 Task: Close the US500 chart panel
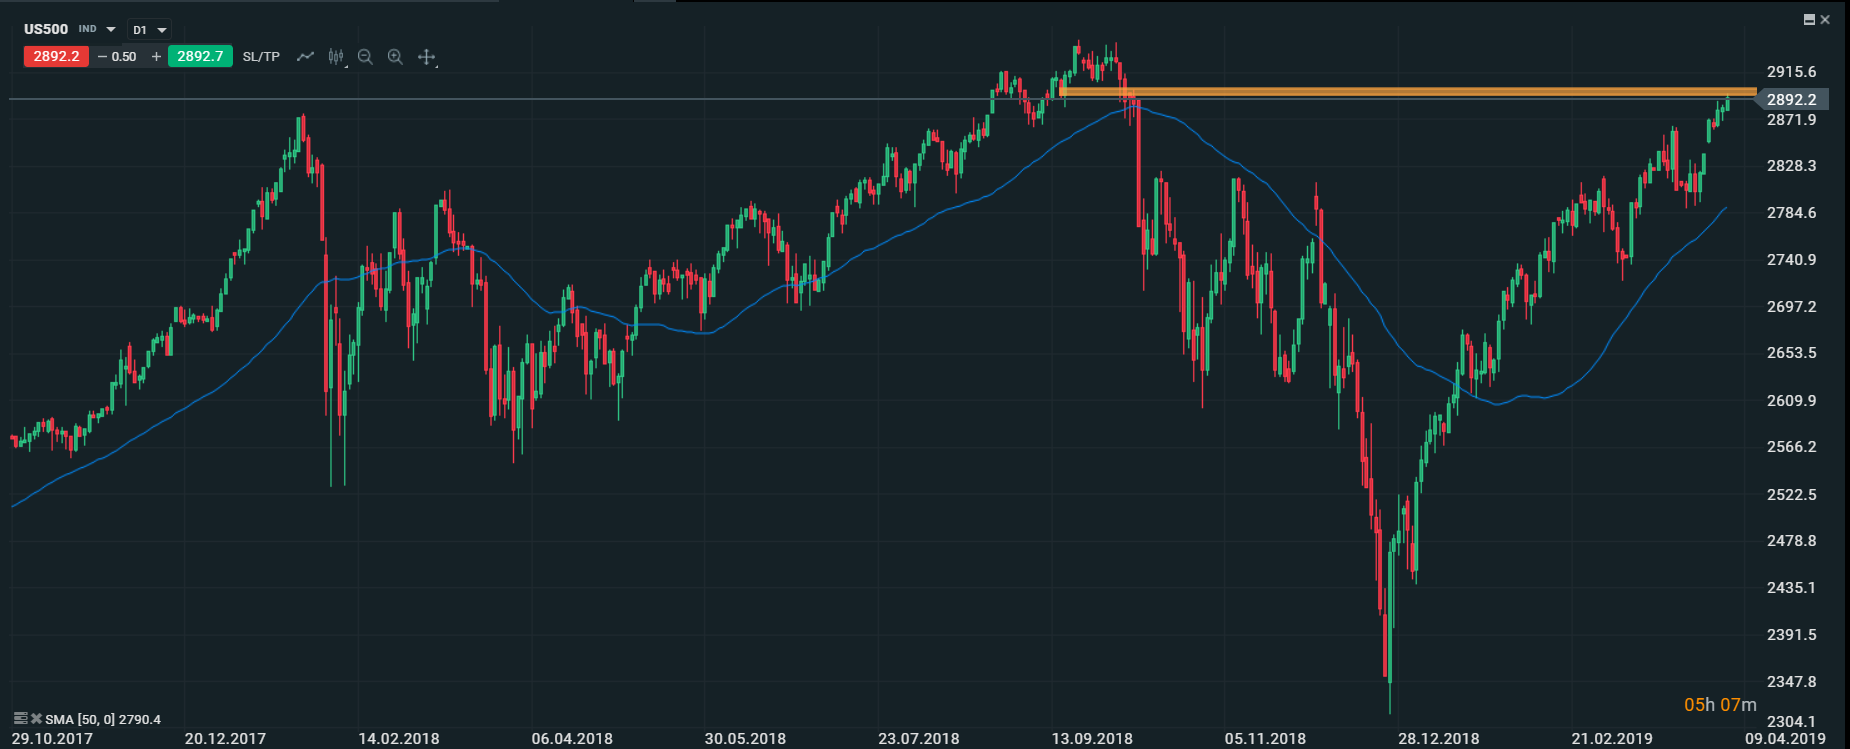(1825, 20)
